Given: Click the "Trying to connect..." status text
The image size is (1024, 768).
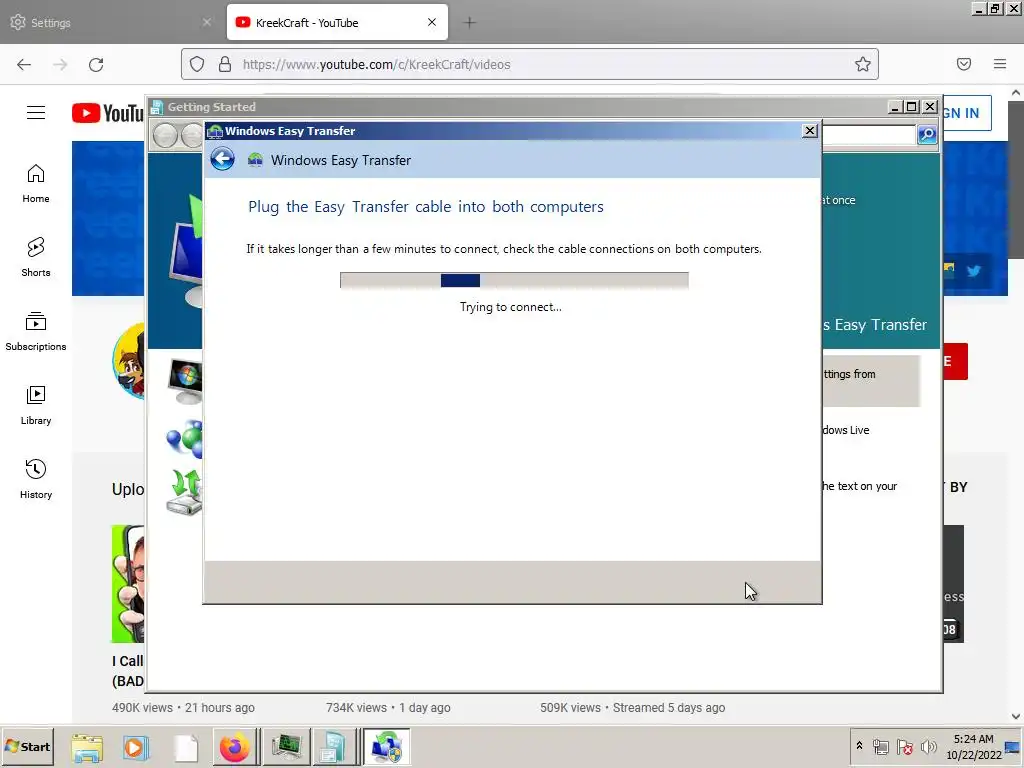Looking at the screenshot, I should click(x=511, y=307).
